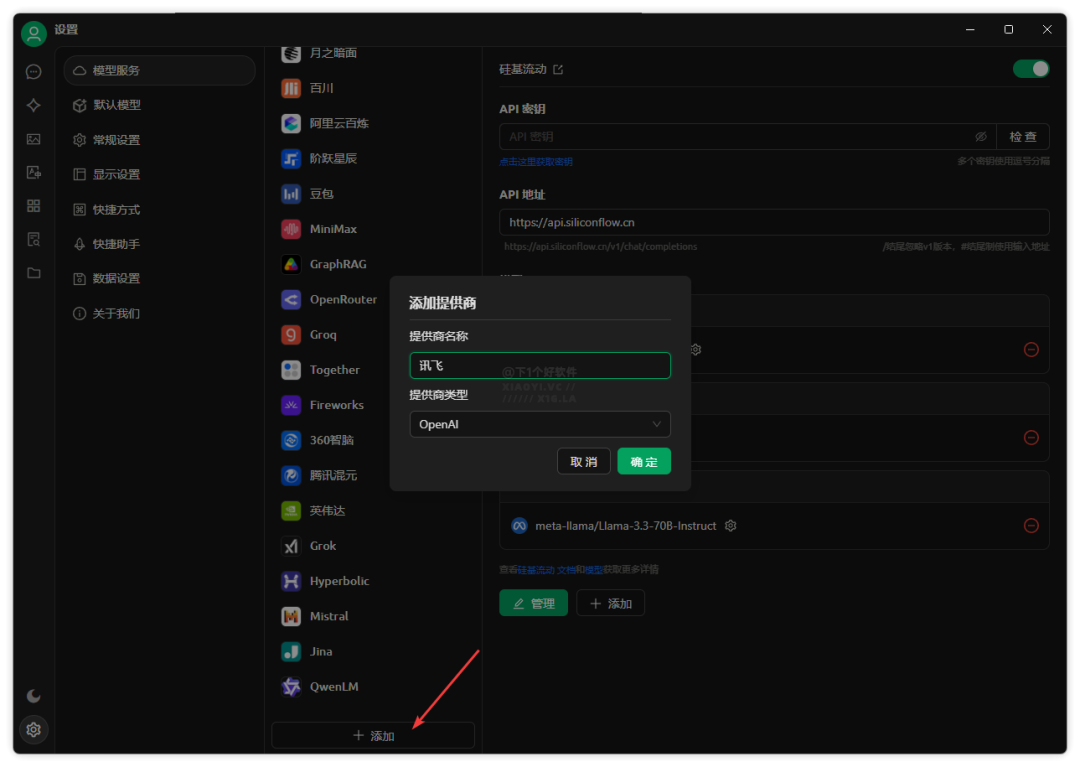
Task: Select the 百川 provider icon
Action: click(x=291, y=88)
